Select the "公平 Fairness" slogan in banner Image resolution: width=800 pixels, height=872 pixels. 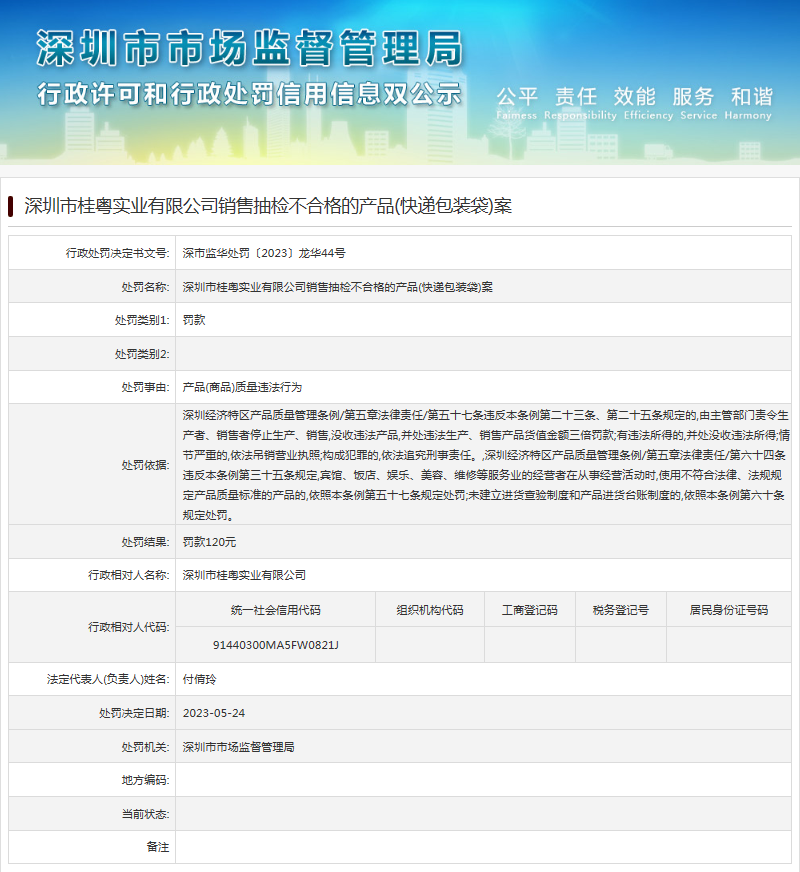click(x=516, y=103)
